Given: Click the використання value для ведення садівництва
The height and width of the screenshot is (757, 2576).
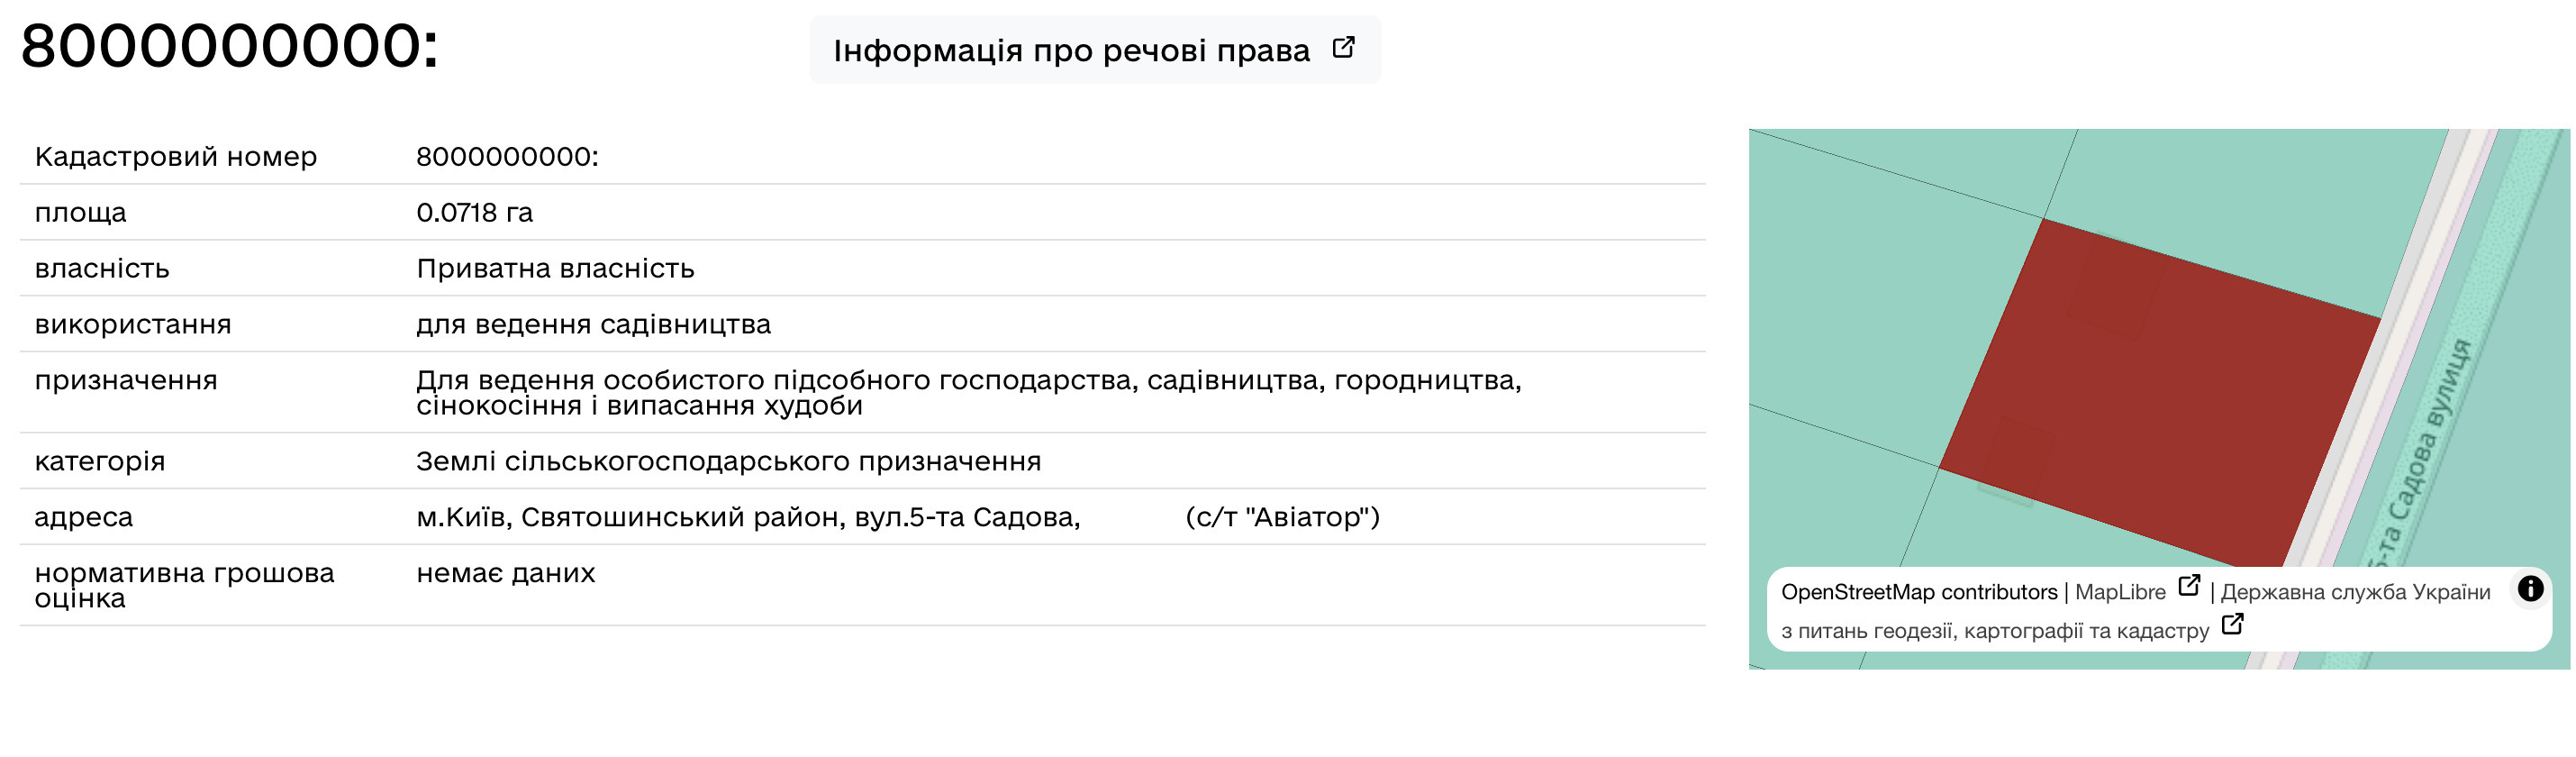Looking at the screenshot, I should pos(593,325).
